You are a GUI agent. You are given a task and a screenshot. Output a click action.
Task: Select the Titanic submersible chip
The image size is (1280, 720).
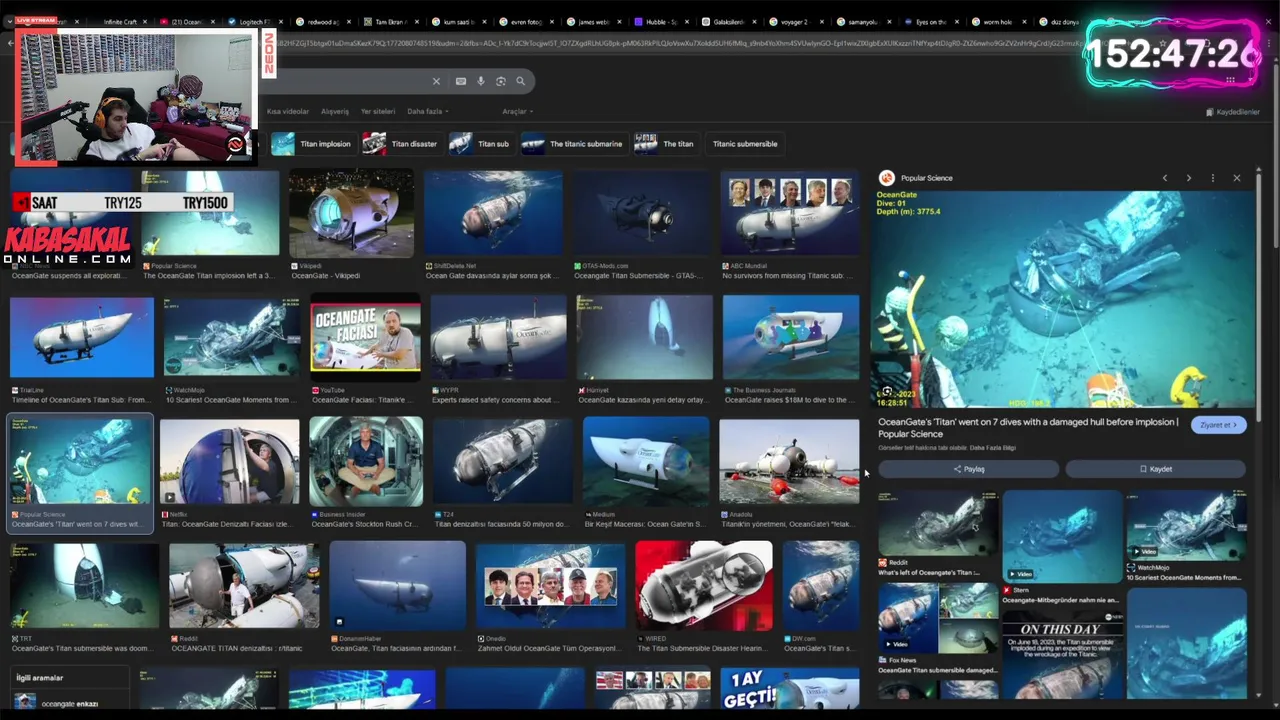click(x=745, y=144)
